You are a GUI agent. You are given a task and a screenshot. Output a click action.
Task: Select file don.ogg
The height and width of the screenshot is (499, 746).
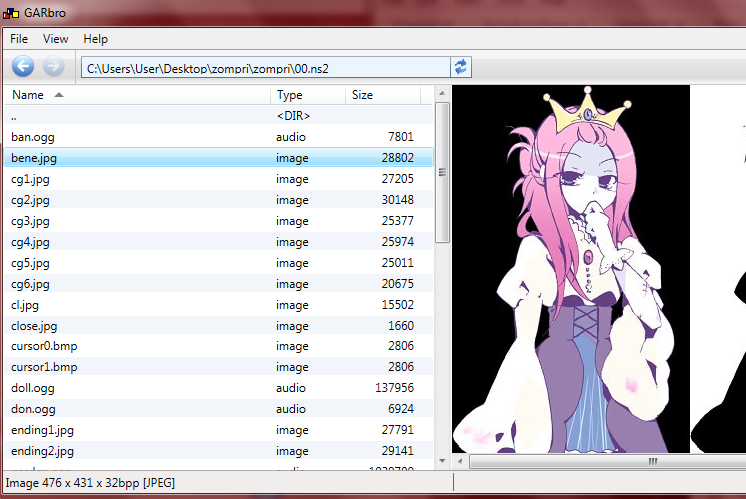coord(219,409)
